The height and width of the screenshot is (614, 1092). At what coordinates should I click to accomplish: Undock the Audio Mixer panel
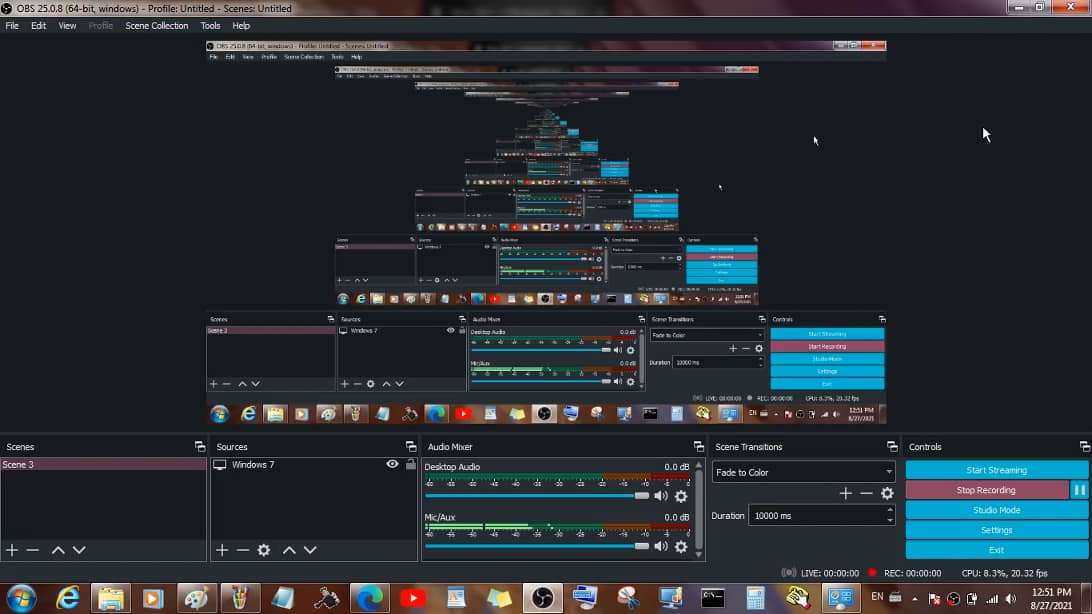pos(699,446)
